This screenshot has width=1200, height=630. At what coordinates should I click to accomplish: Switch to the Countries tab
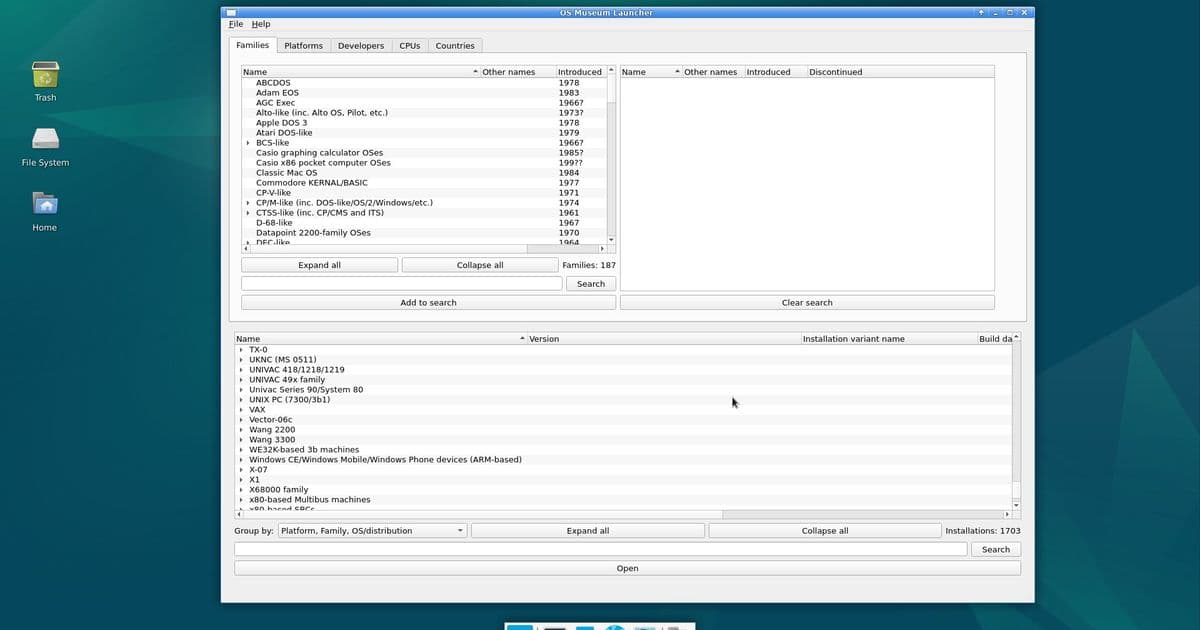point(455,46)
